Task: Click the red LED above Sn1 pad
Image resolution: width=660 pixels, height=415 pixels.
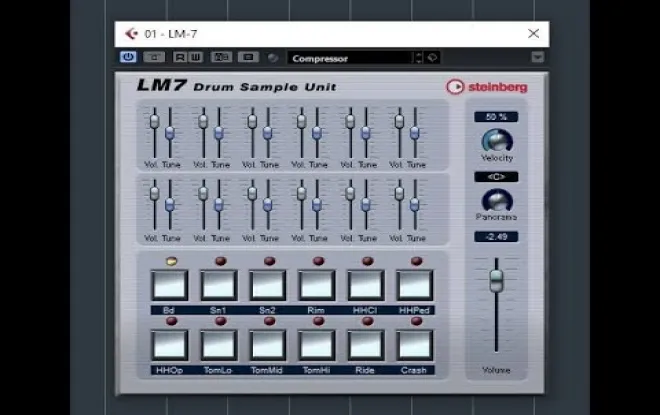Action: click(221, 261)
